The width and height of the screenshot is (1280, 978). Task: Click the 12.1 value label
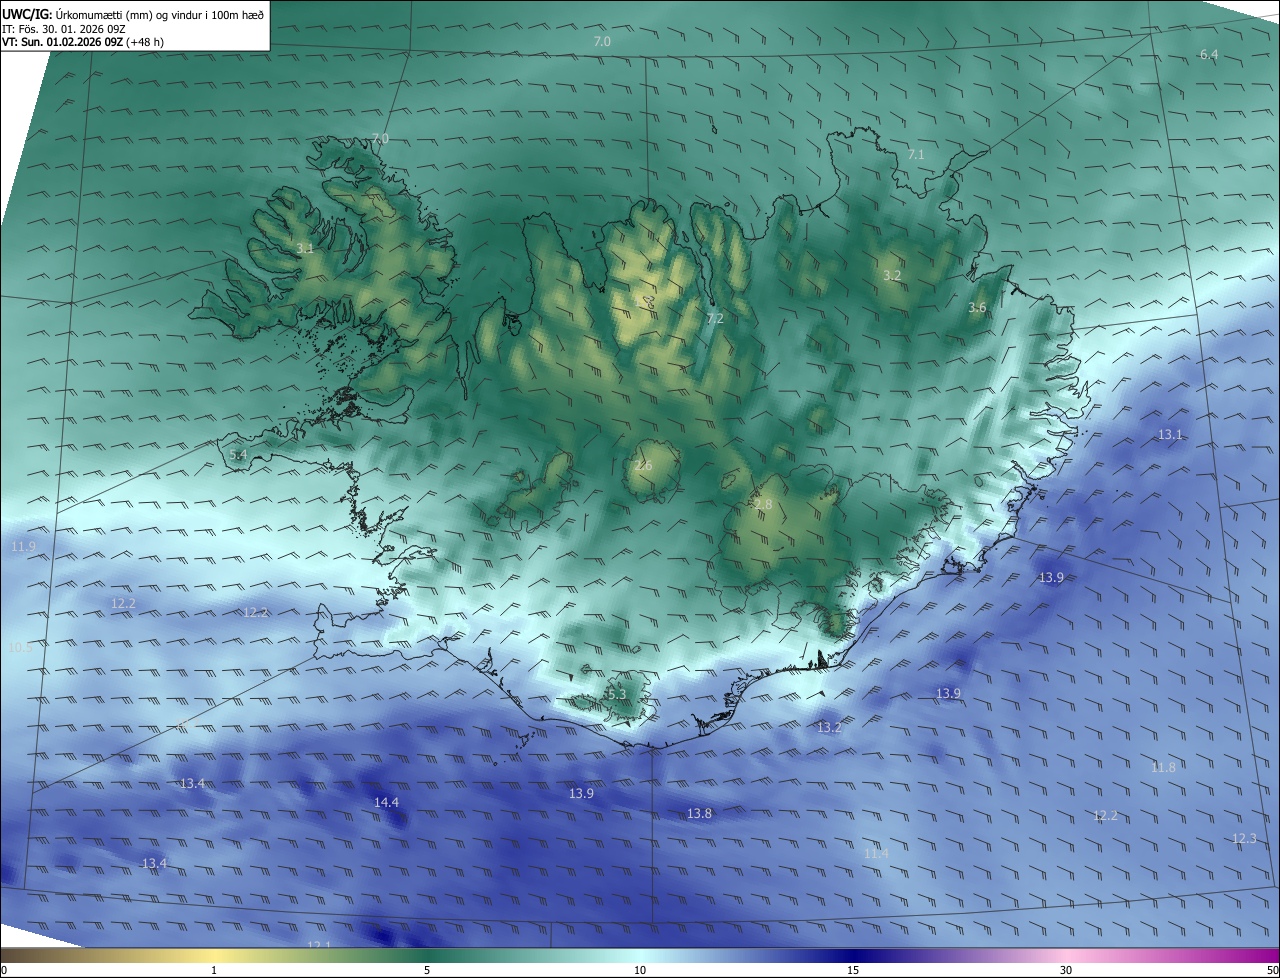click(319, 945)
